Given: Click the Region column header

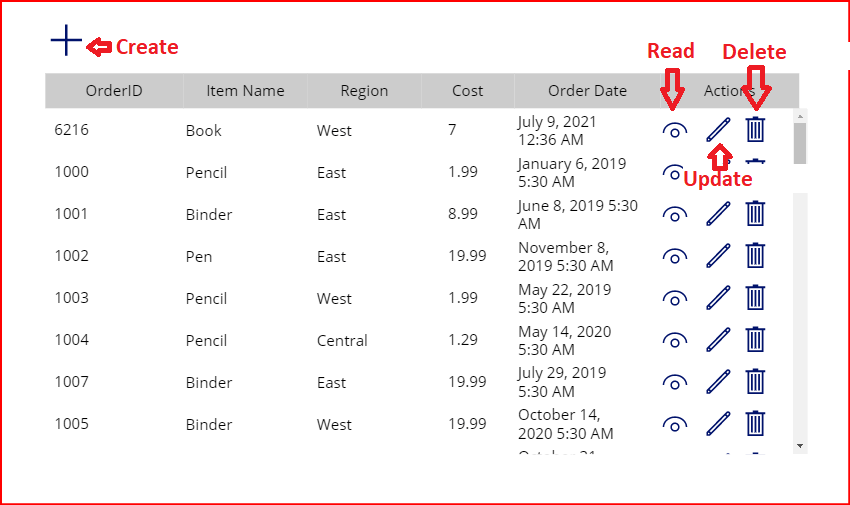Looking at the screenshot, I should 364,91.
